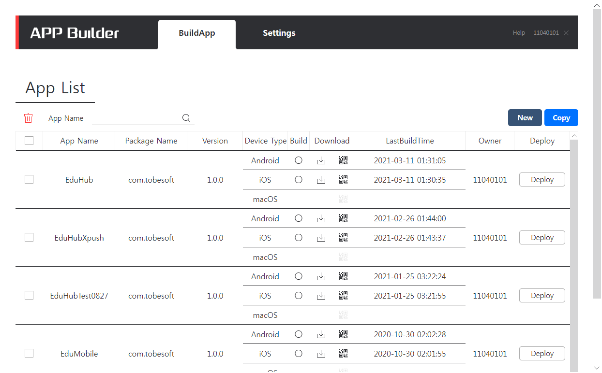Click the app list vertical scrollbar
This screenshot has width=602, height=373.
point(574,253)
